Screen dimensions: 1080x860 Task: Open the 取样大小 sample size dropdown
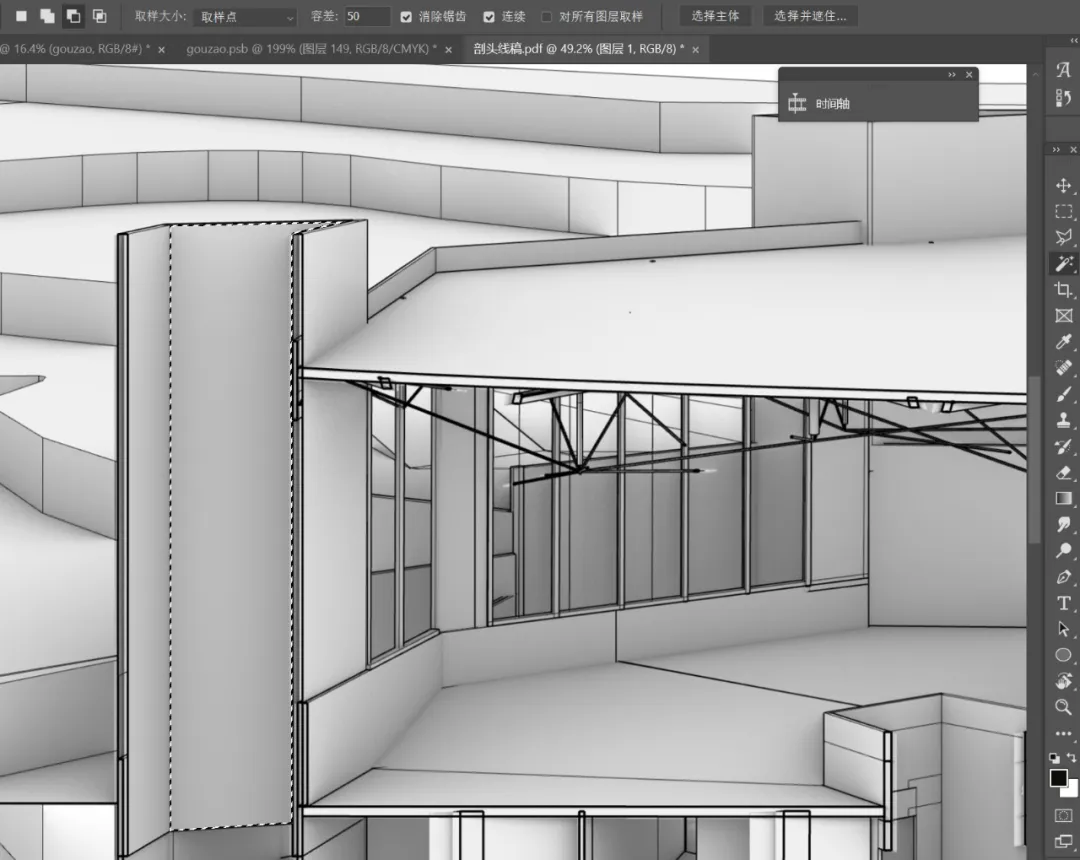click(x=245, y=17)
